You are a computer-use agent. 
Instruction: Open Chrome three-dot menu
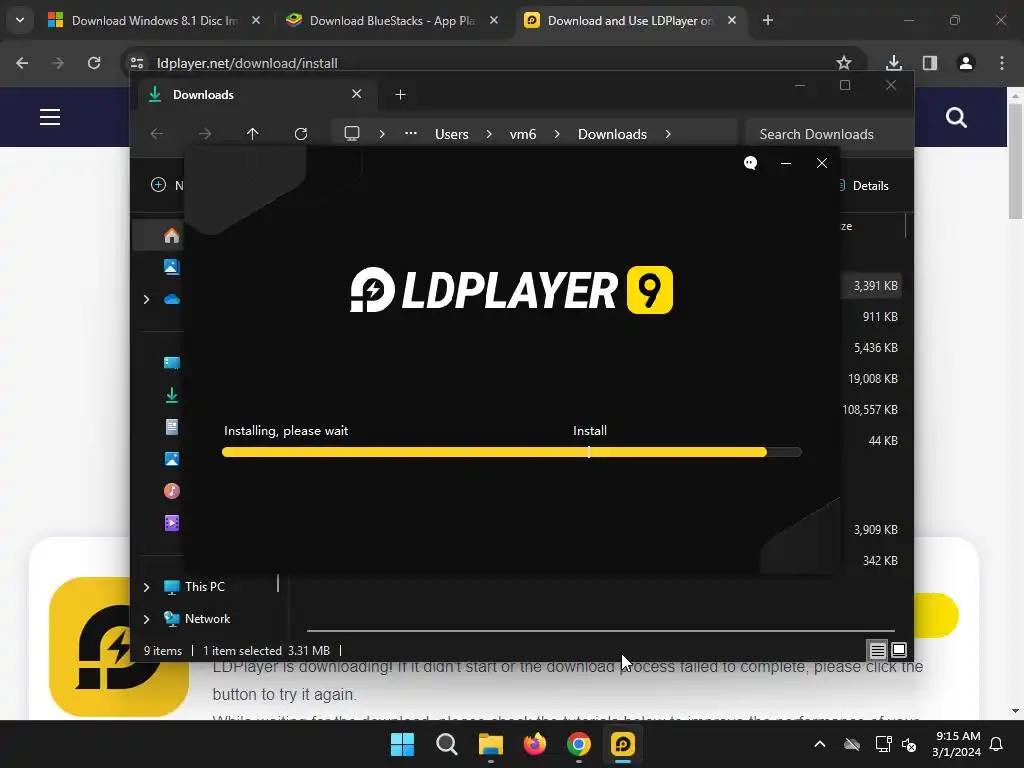coord(1002,63)
